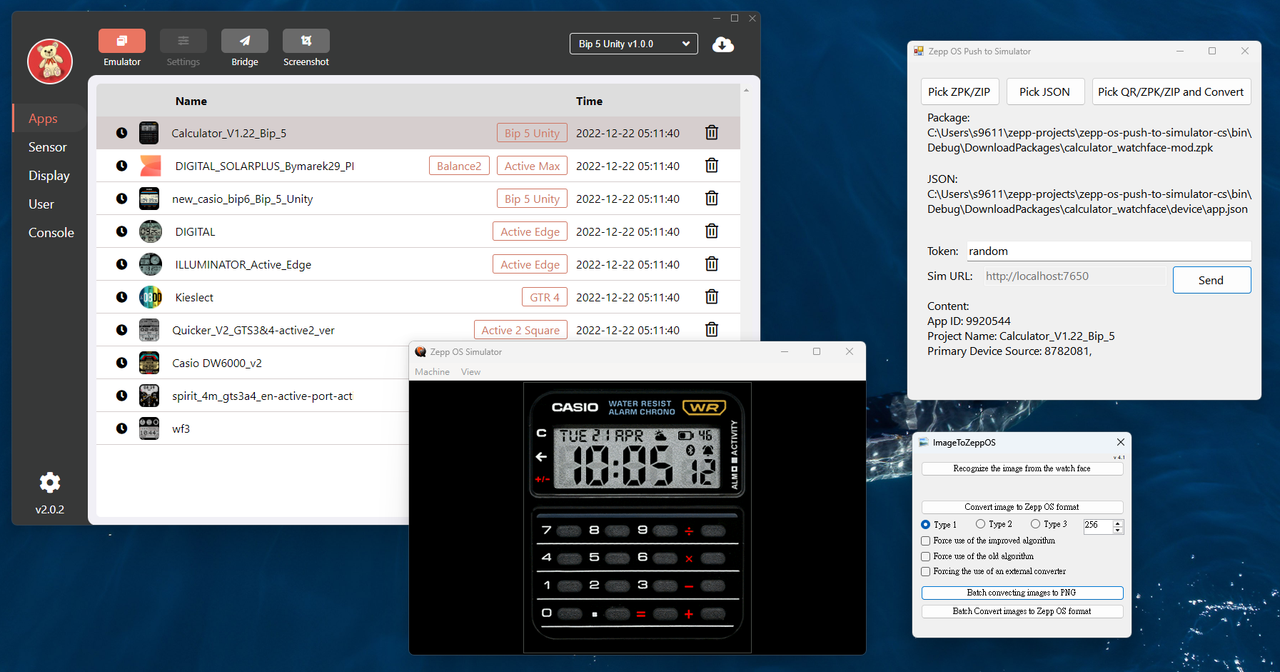
Task: Click the Name column header
Action: pos(191,101)
